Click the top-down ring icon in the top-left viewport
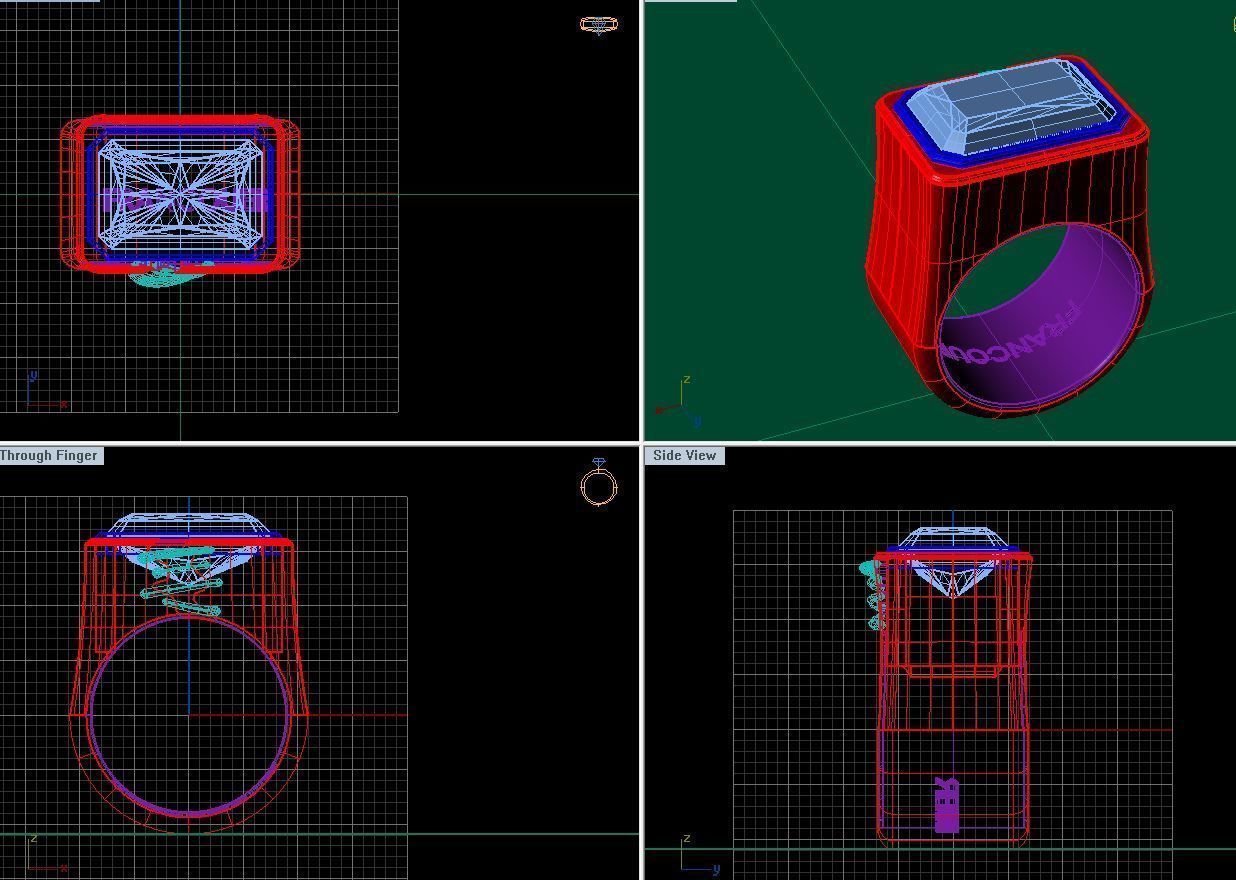 (598, 25)
